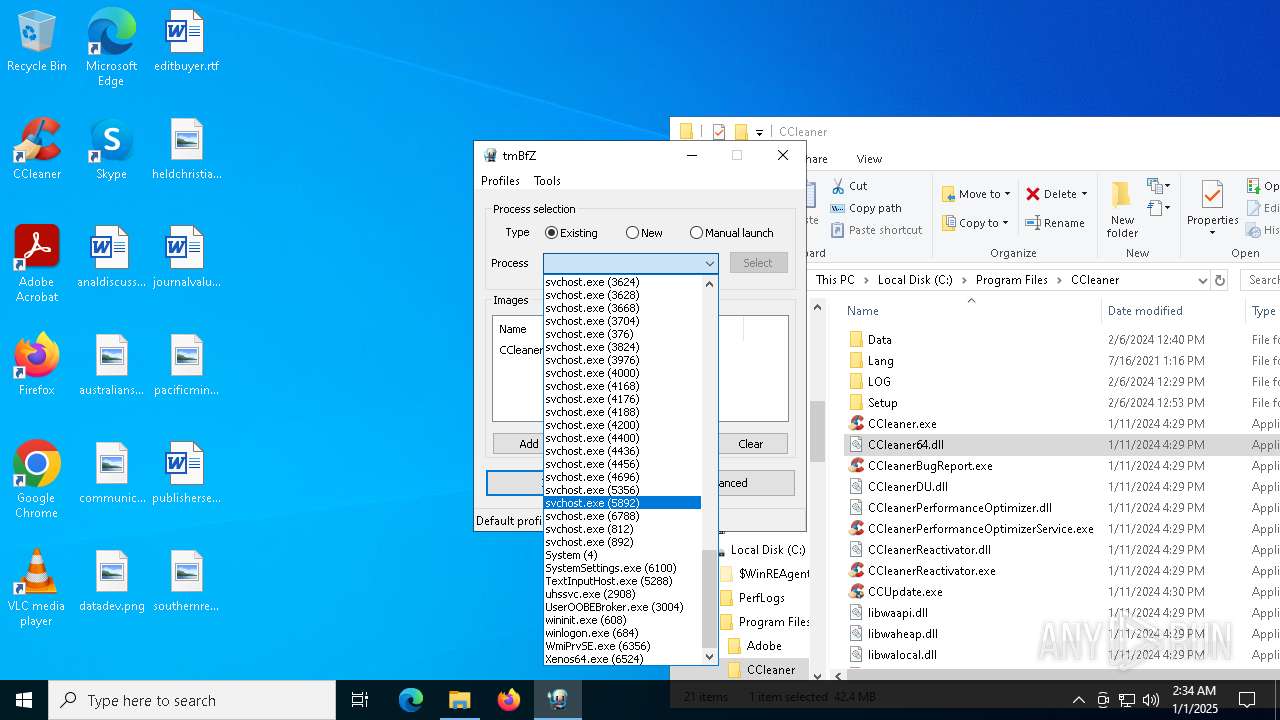1280x720 pixels.
Task: Switch to the View tab in Explorer
Action: (869, 159)
